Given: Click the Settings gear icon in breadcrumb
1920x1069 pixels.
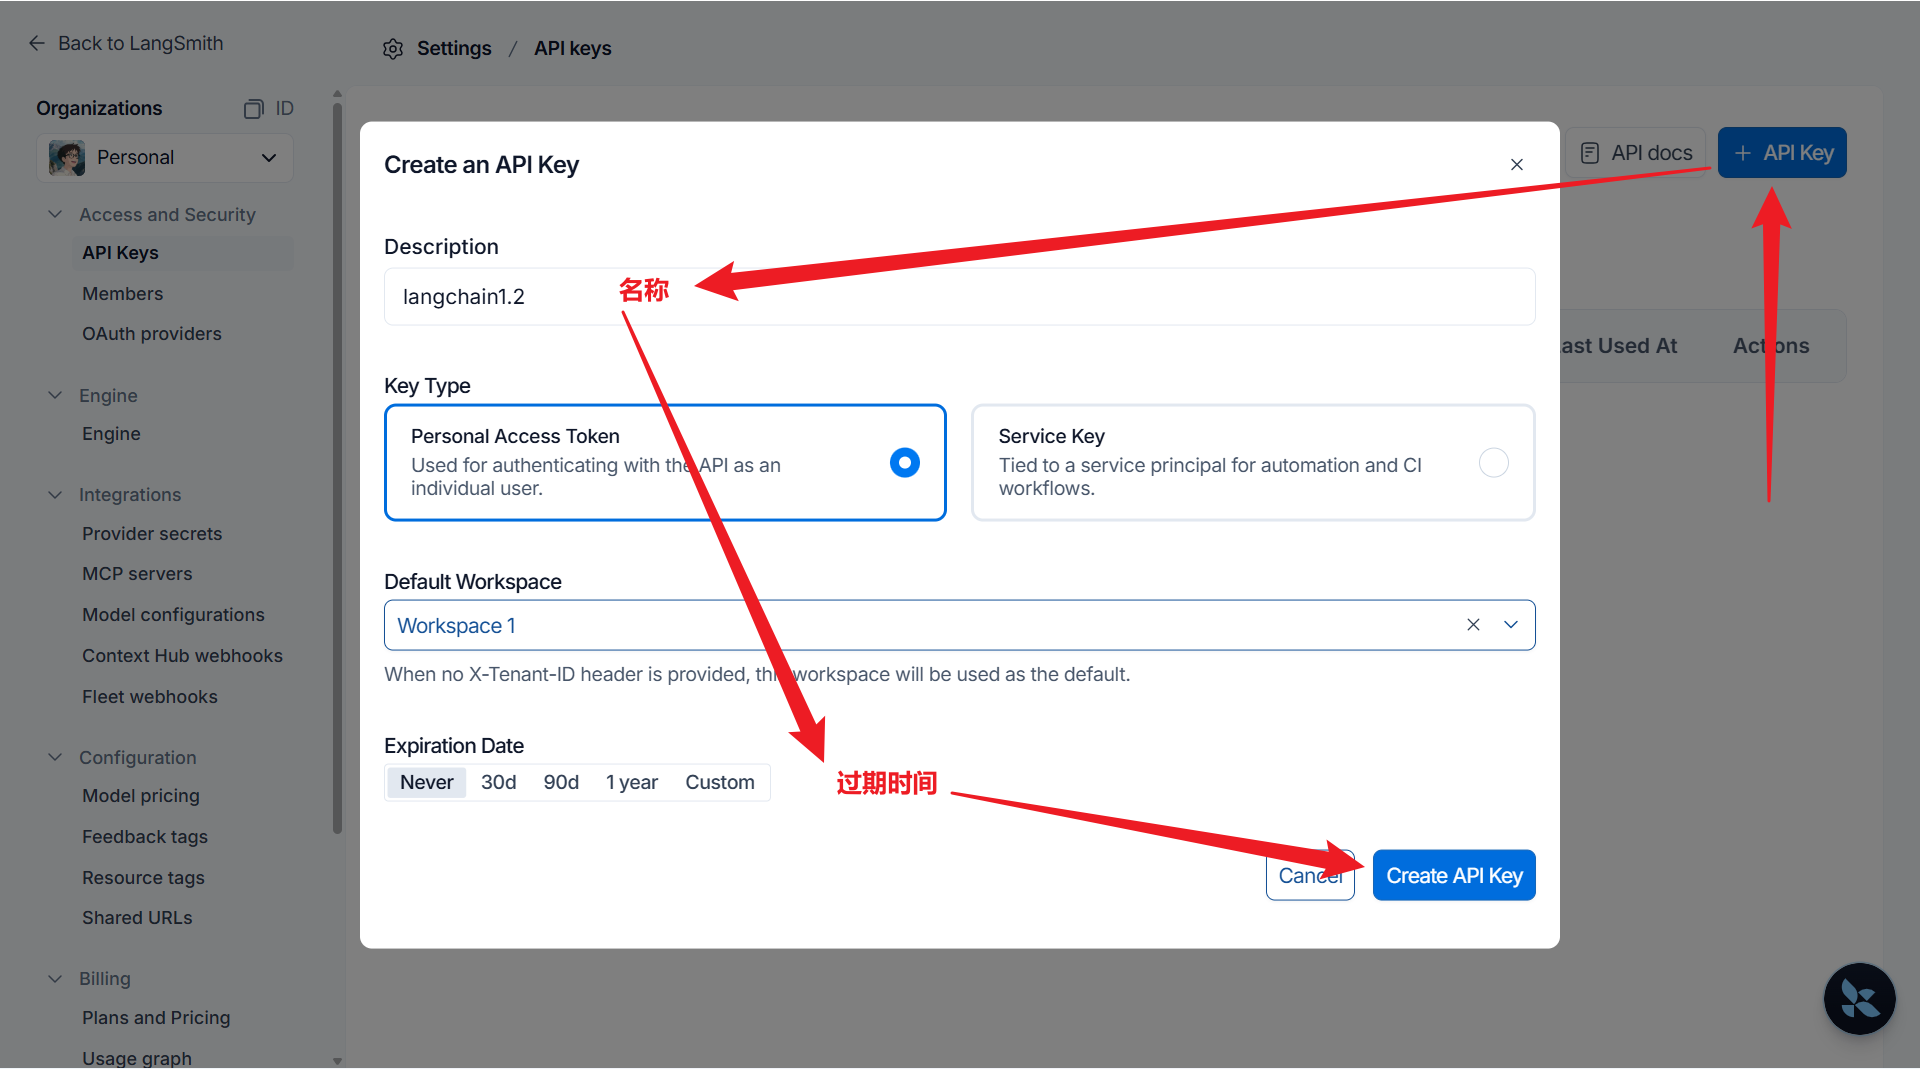Looking at the screenshot, I should coord(393,49).
